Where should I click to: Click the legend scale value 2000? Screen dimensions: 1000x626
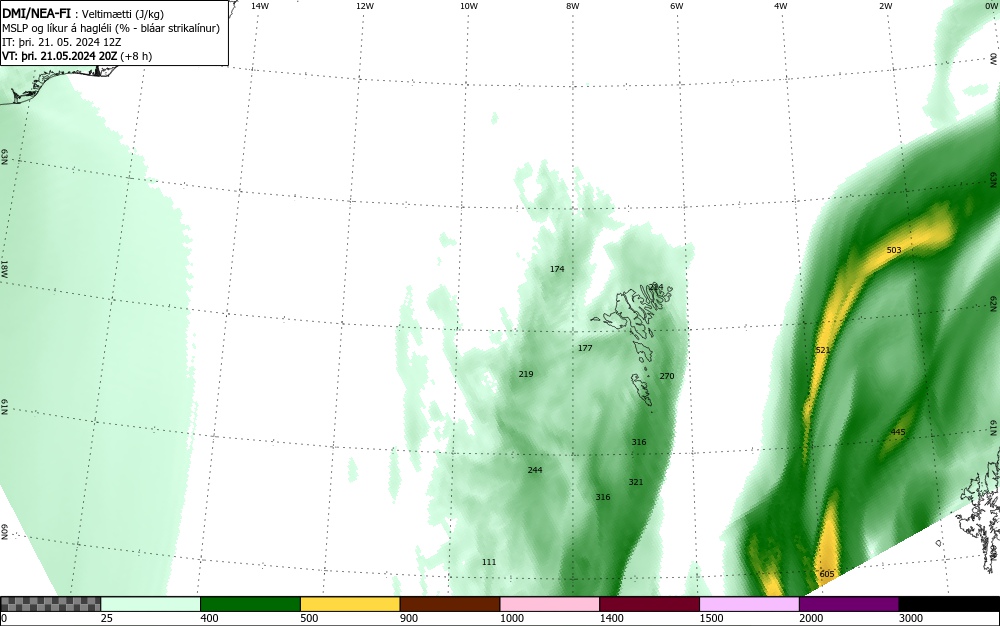[x=811, y=618]
